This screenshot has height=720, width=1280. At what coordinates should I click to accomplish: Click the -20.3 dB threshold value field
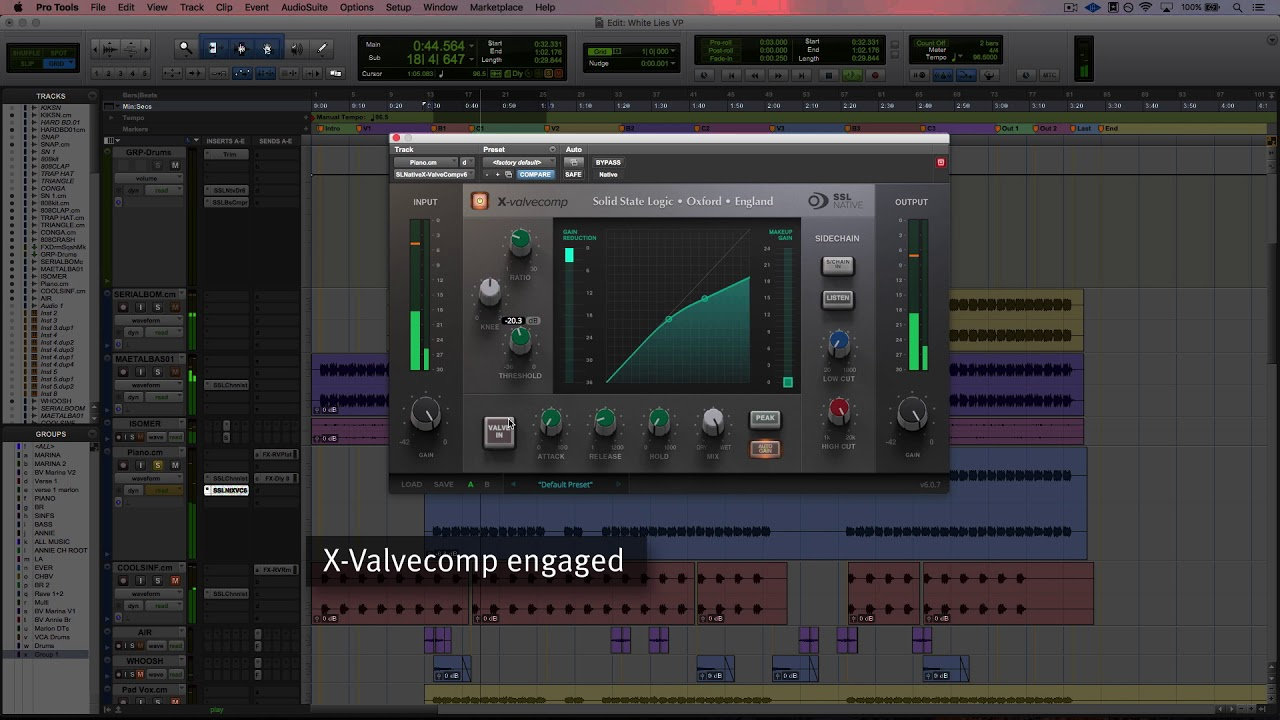pos(513,321)
